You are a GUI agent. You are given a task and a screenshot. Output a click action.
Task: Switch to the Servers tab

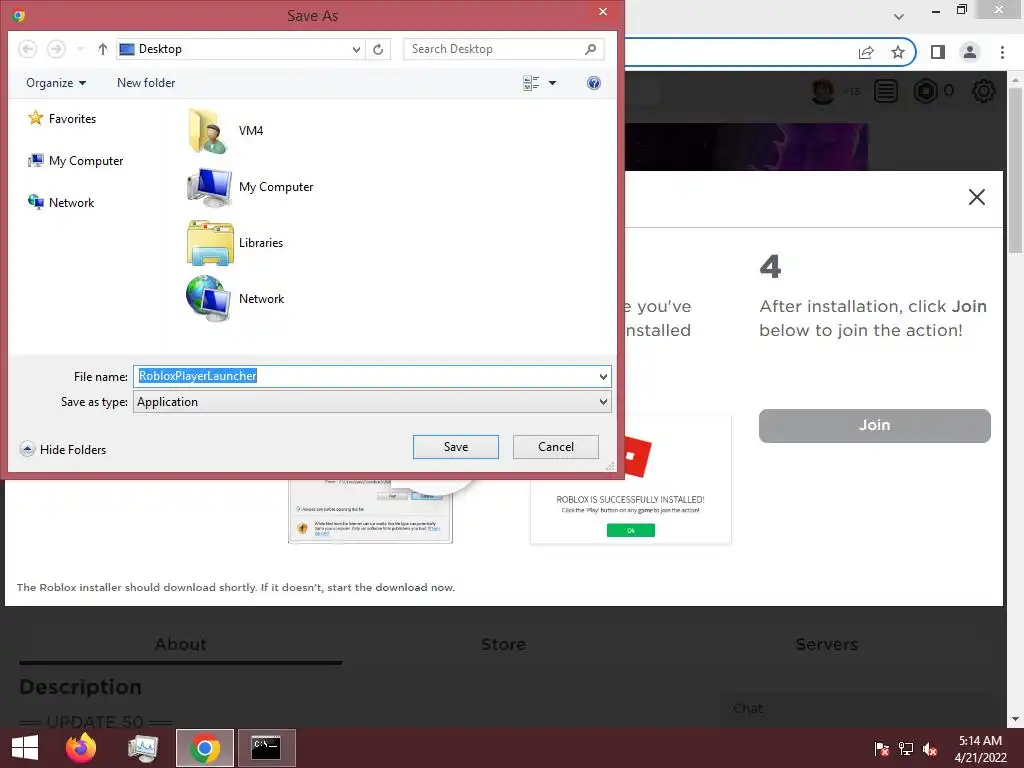(827, 645)
